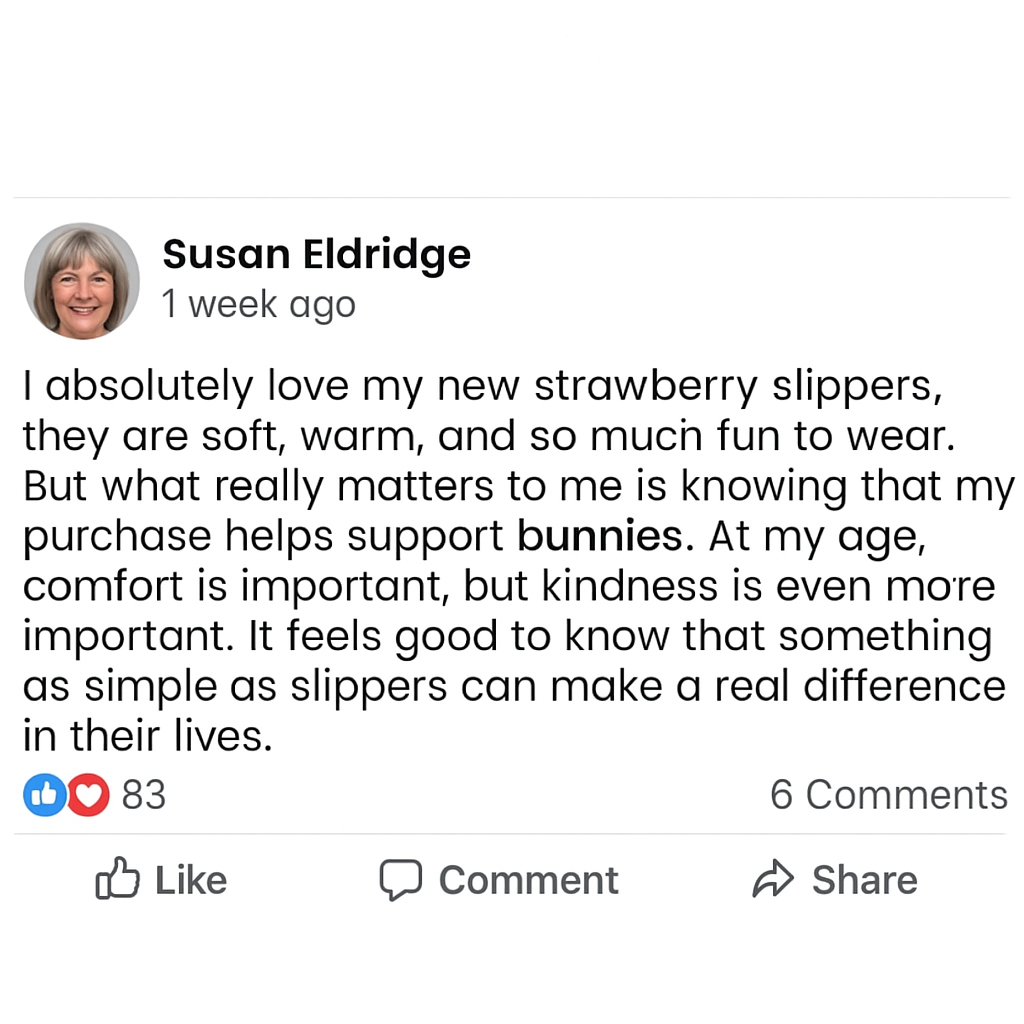Click the Comment text label
1024x1024 pixels.
[x=528, y=880]
